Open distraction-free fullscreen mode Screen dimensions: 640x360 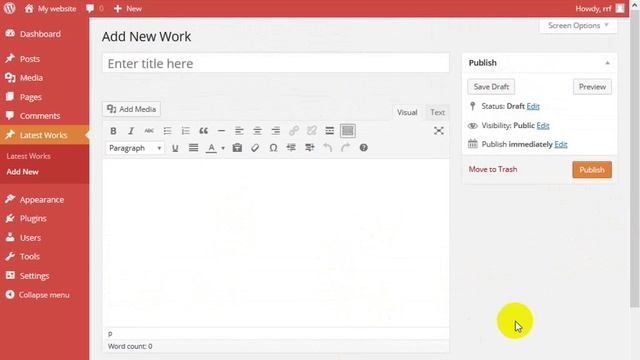[x=438, y=131]
